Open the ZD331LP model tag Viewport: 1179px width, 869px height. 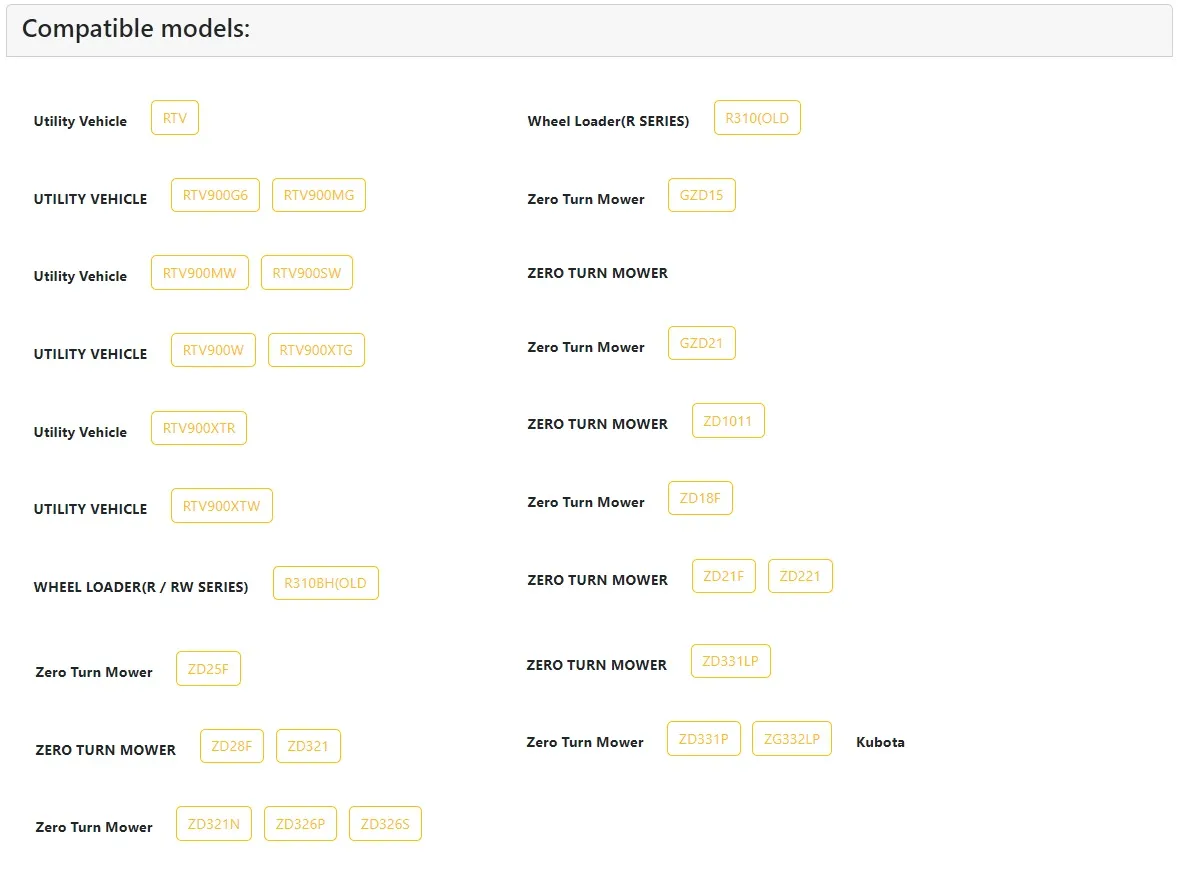(730, 661)
